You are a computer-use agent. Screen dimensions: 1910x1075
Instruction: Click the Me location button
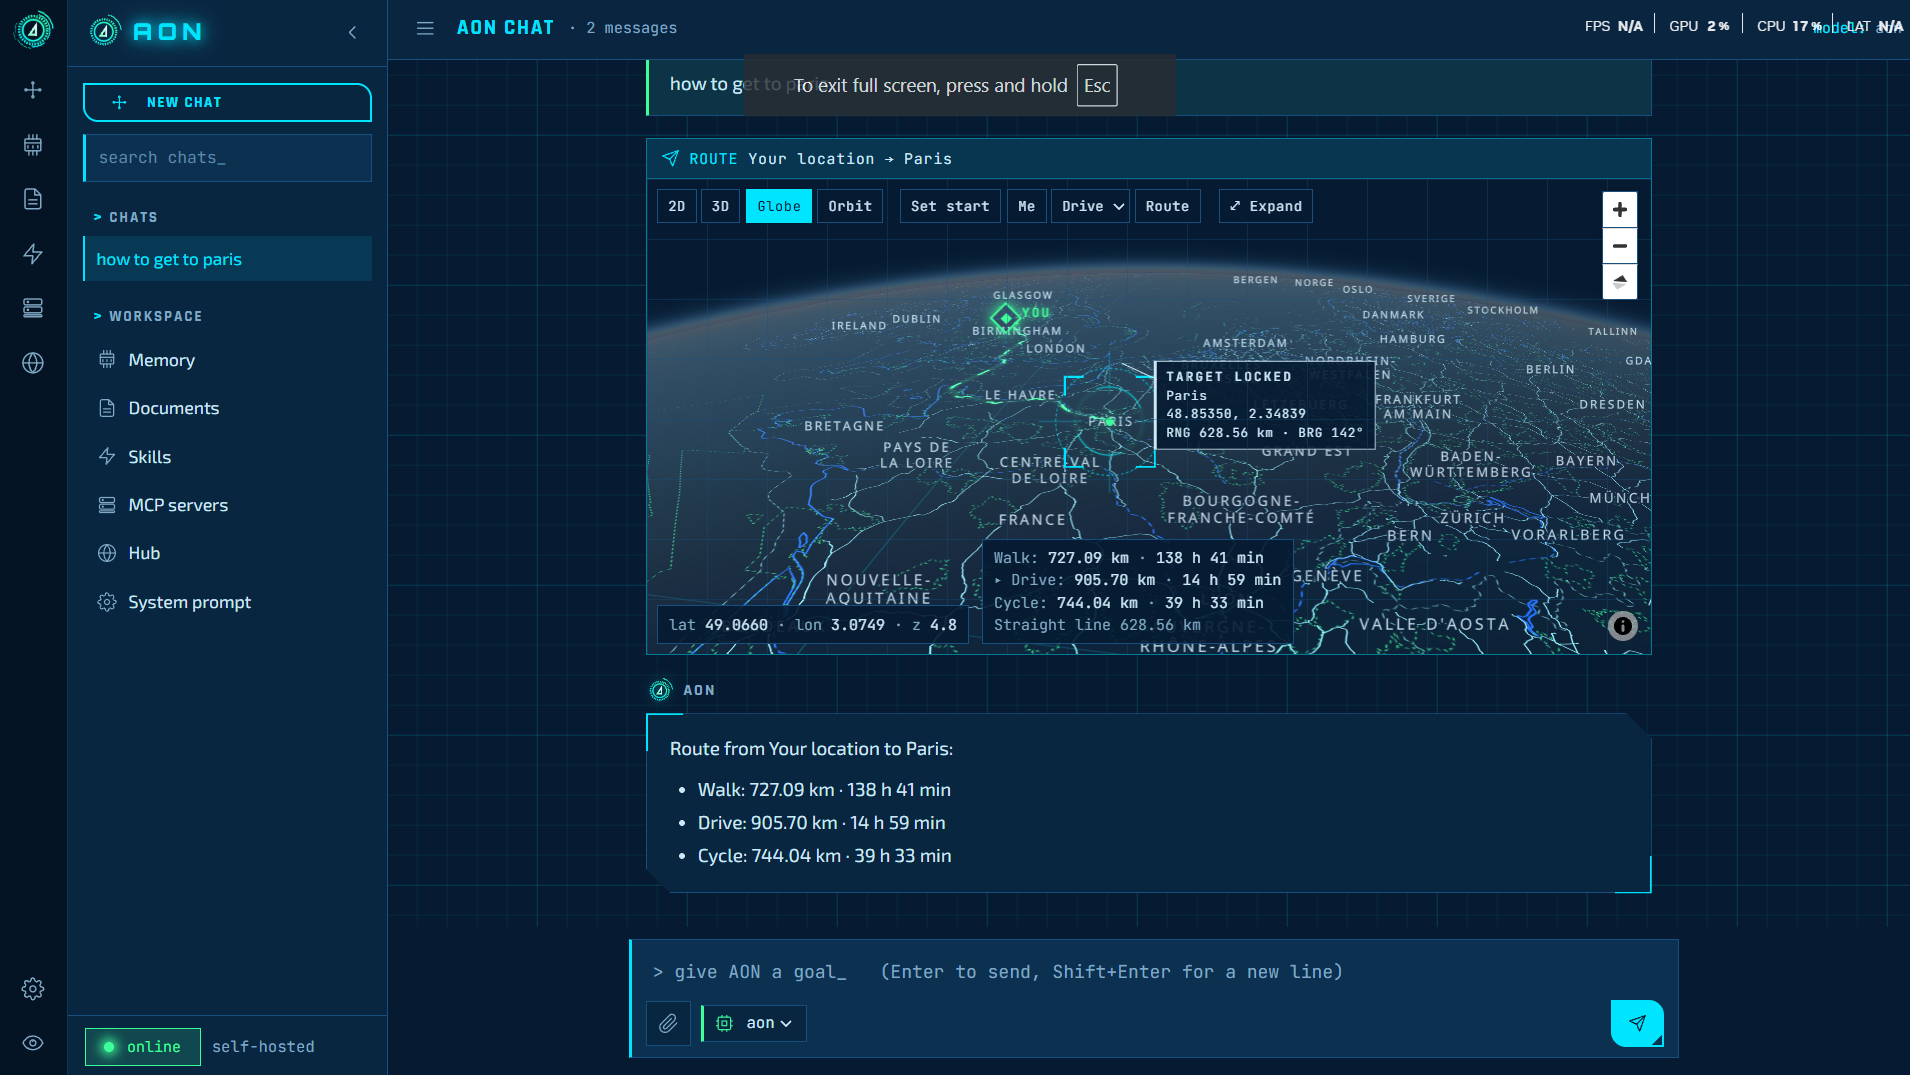[1027, 206]
